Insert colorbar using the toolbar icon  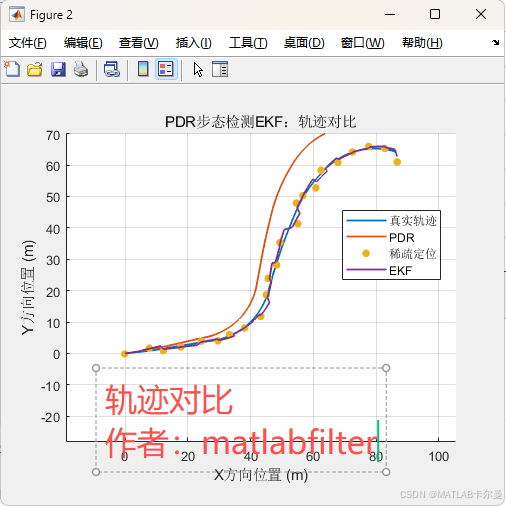coord(143,69)
